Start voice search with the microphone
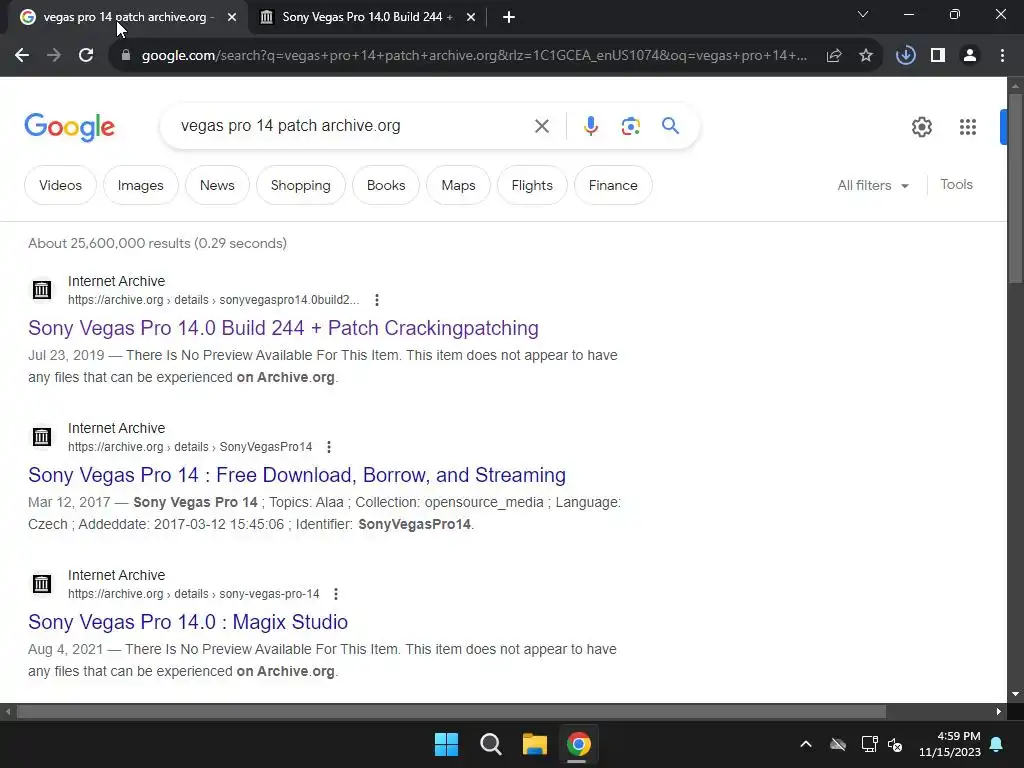 pos(590,126)
